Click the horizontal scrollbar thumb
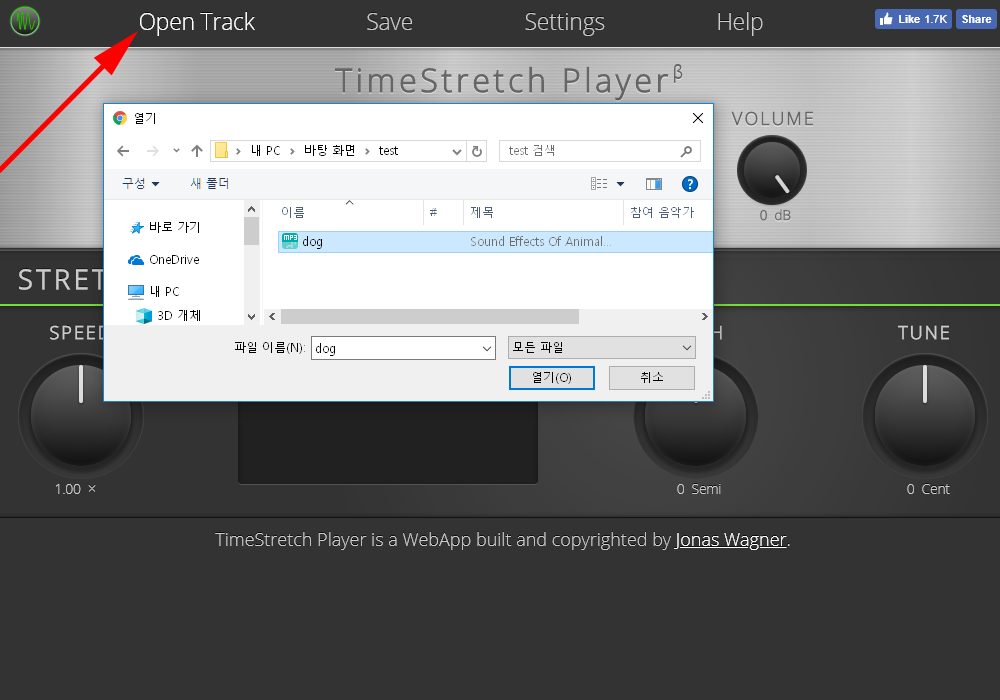1000x700 pixels. coord(430,316)
